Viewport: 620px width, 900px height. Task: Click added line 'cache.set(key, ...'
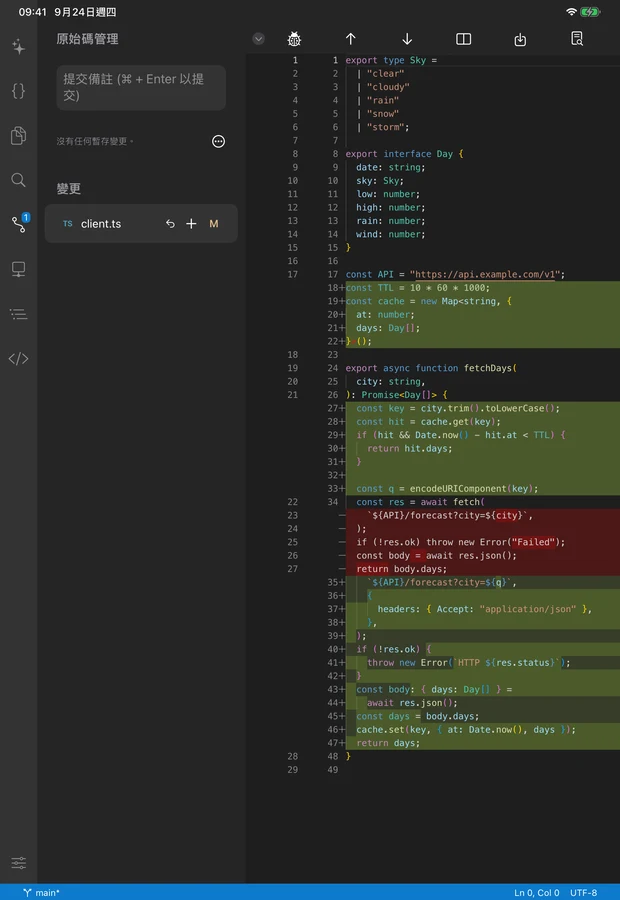point(466,730)
